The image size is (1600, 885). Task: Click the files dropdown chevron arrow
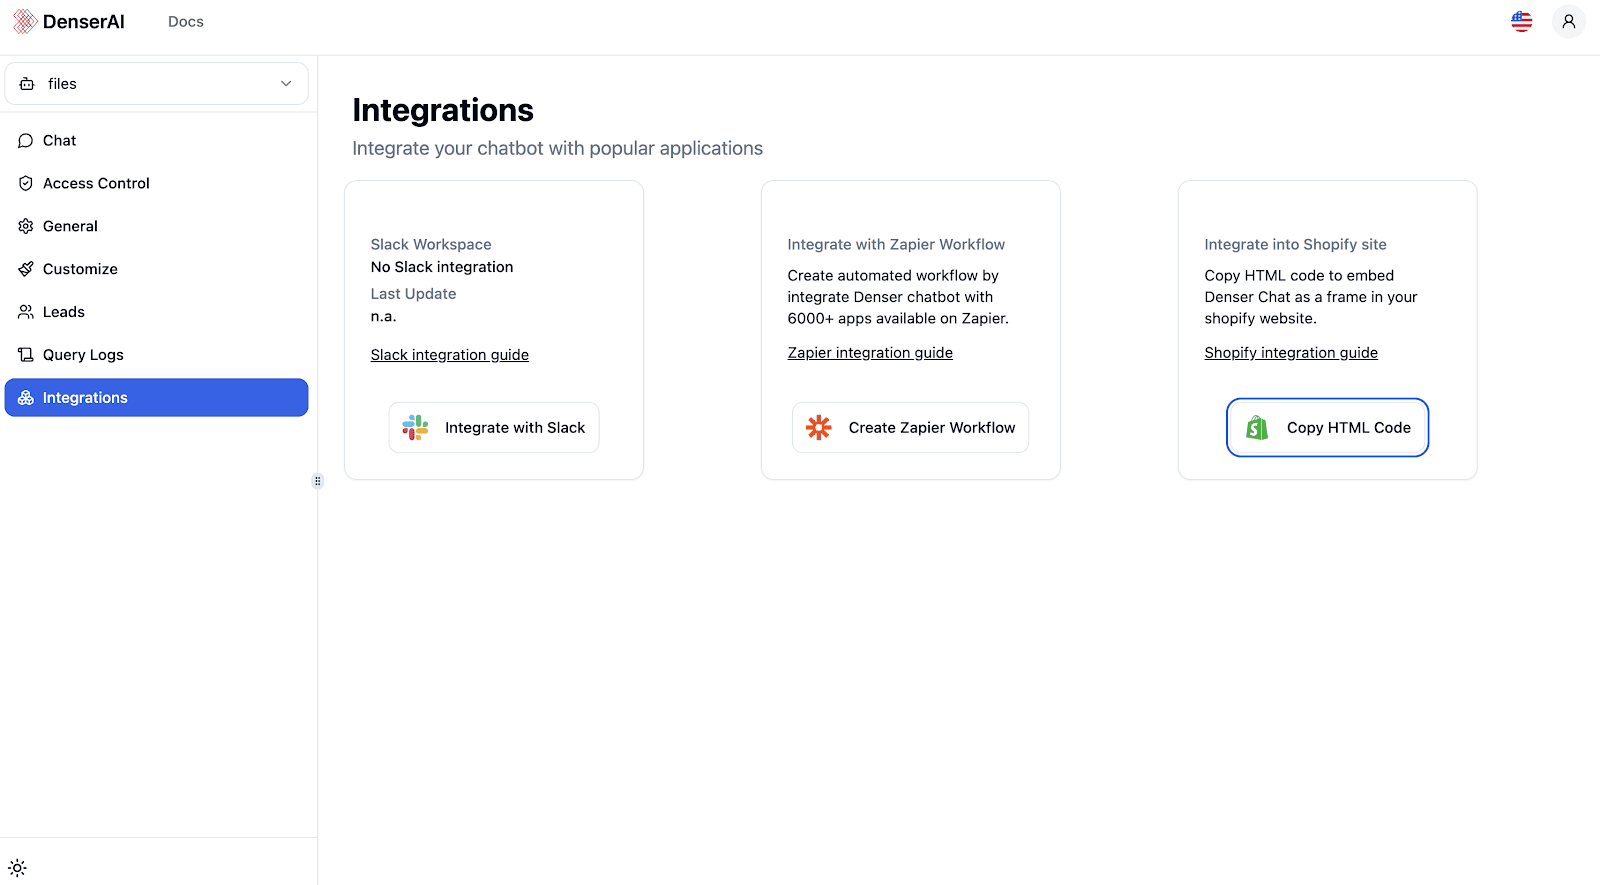286,84
